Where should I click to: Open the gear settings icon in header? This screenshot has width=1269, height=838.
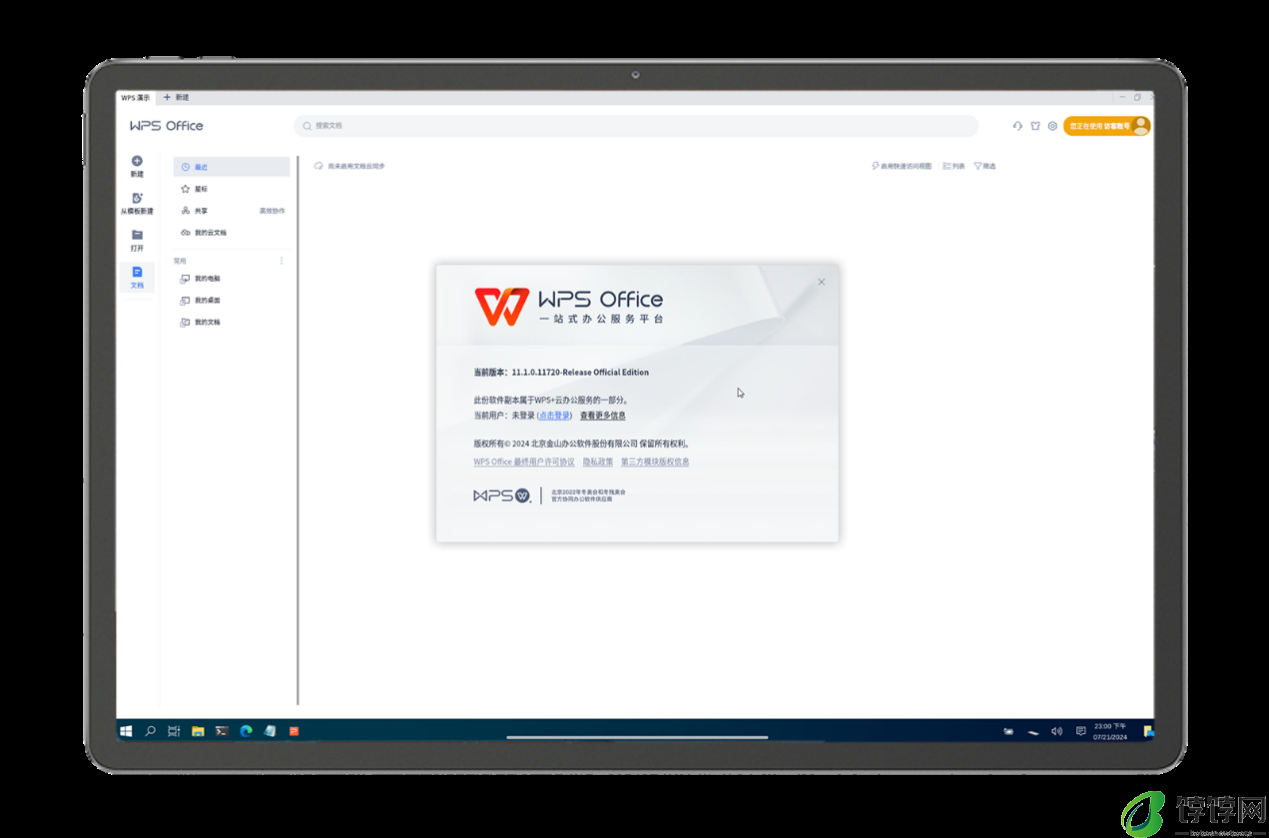coord(1052,126)
